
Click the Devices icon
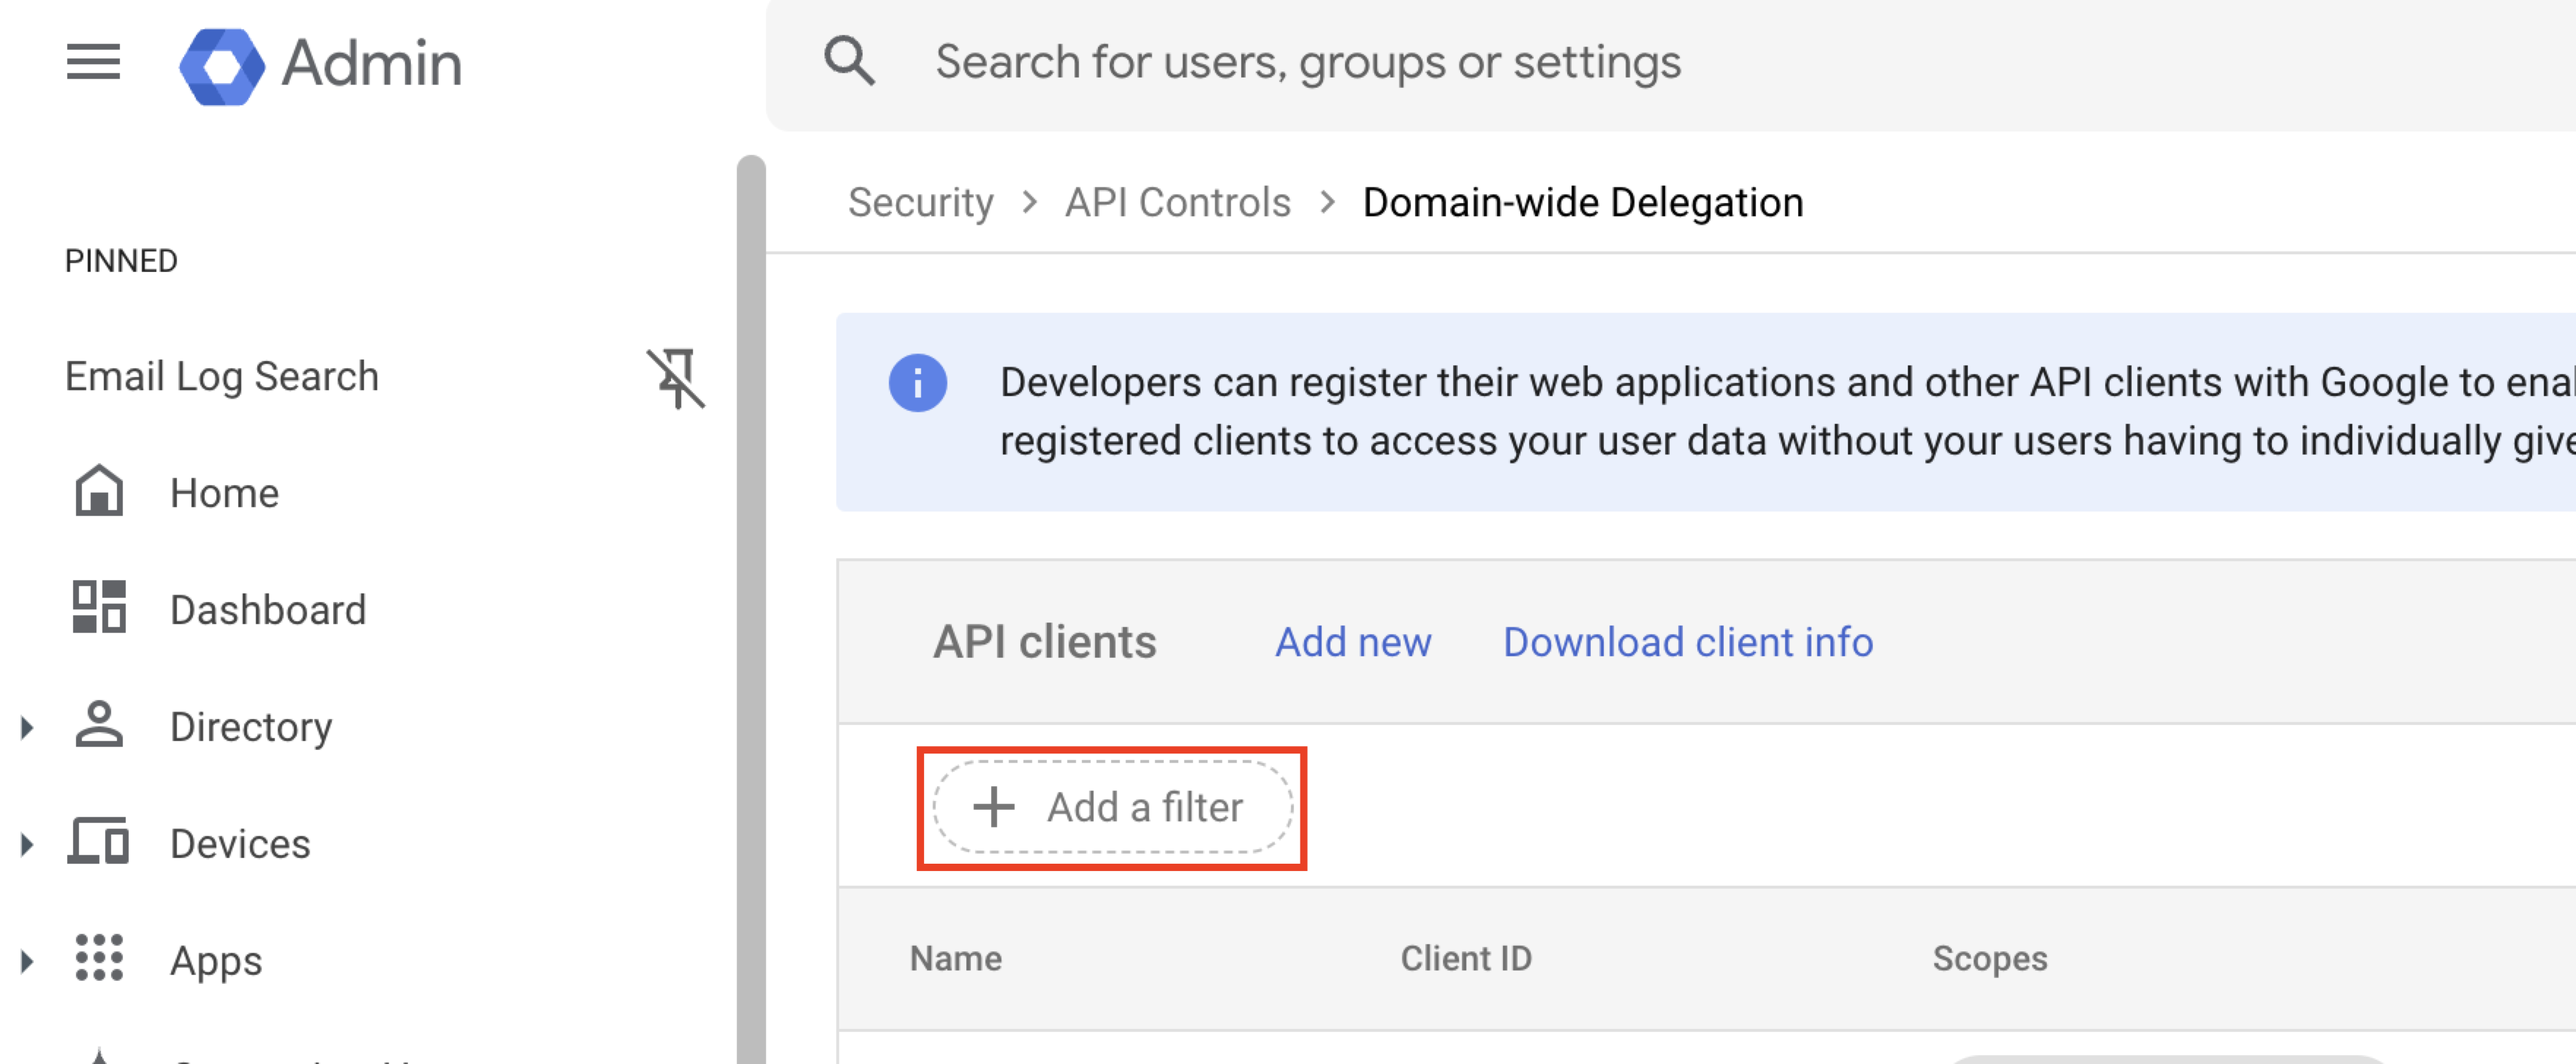click(99, 842)
